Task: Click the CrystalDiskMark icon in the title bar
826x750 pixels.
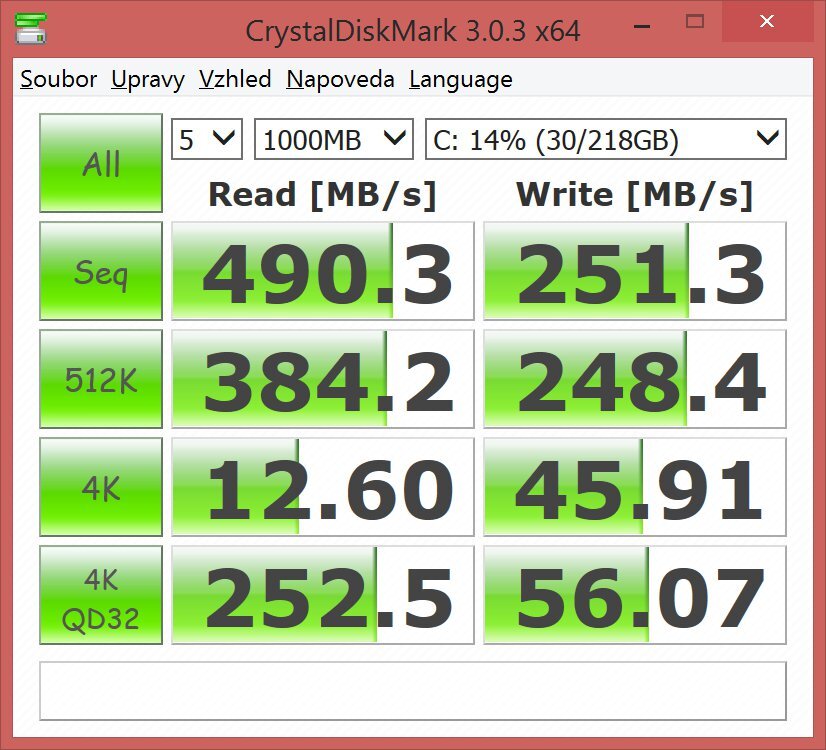Action: (30, 28)
